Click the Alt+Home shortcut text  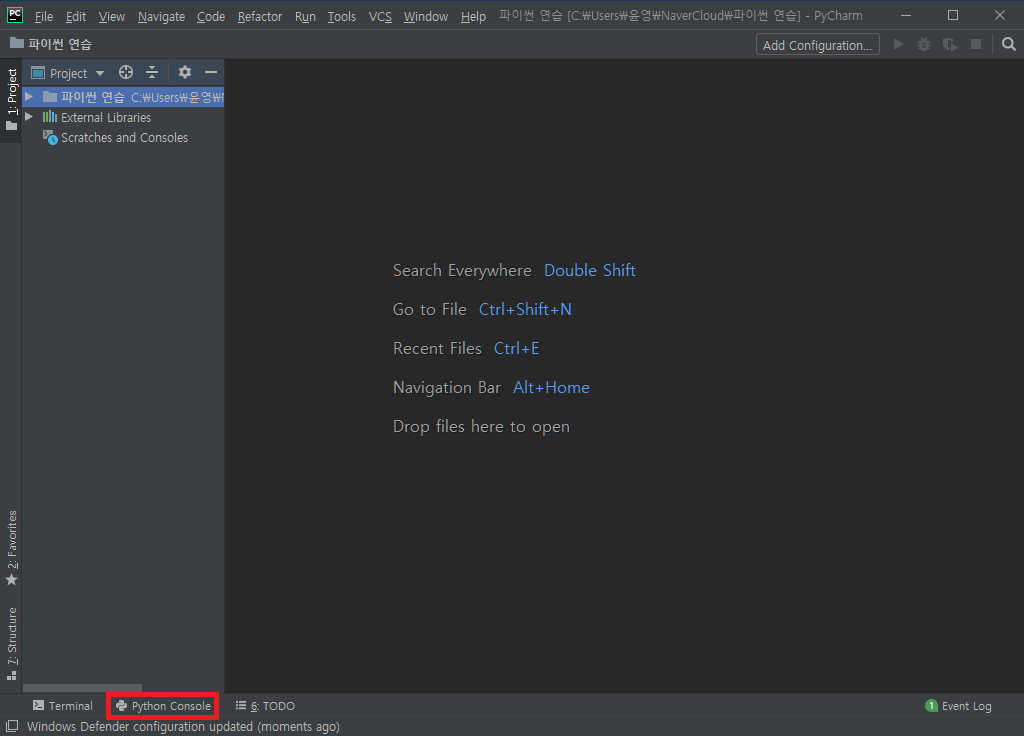551,388
